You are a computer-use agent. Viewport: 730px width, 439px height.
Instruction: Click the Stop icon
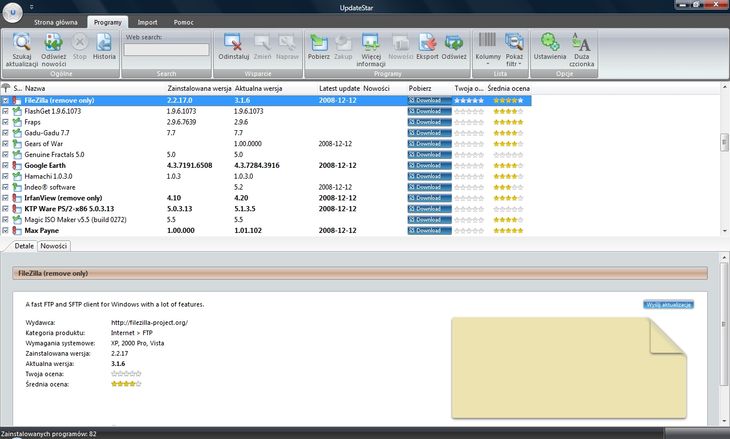point(80,42)
